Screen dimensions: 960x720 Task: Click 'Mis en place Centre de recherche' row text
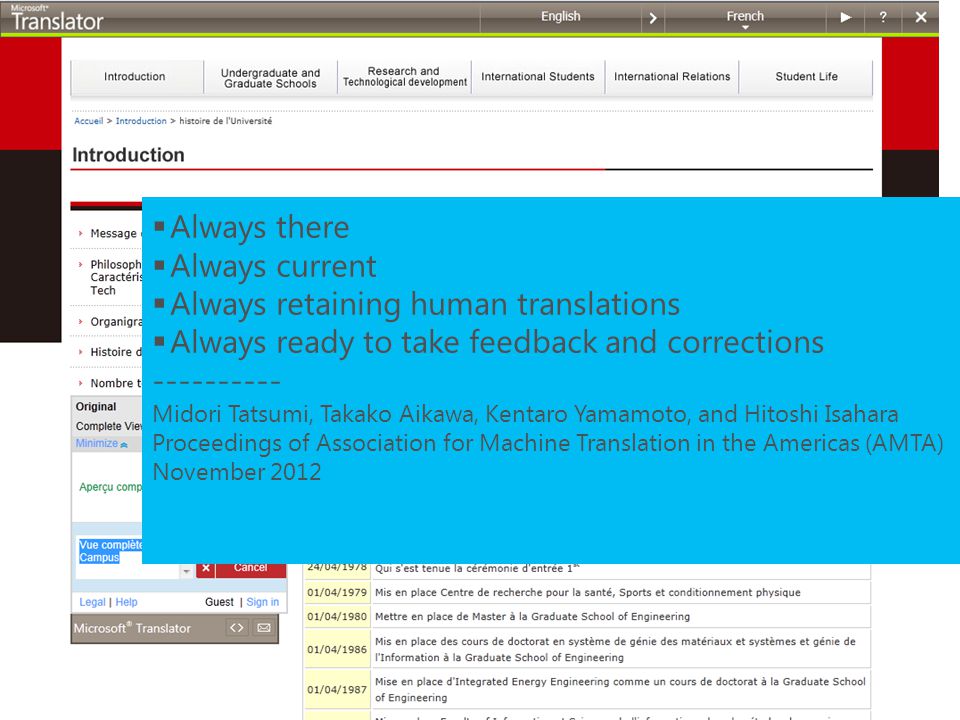pos(588,592)
